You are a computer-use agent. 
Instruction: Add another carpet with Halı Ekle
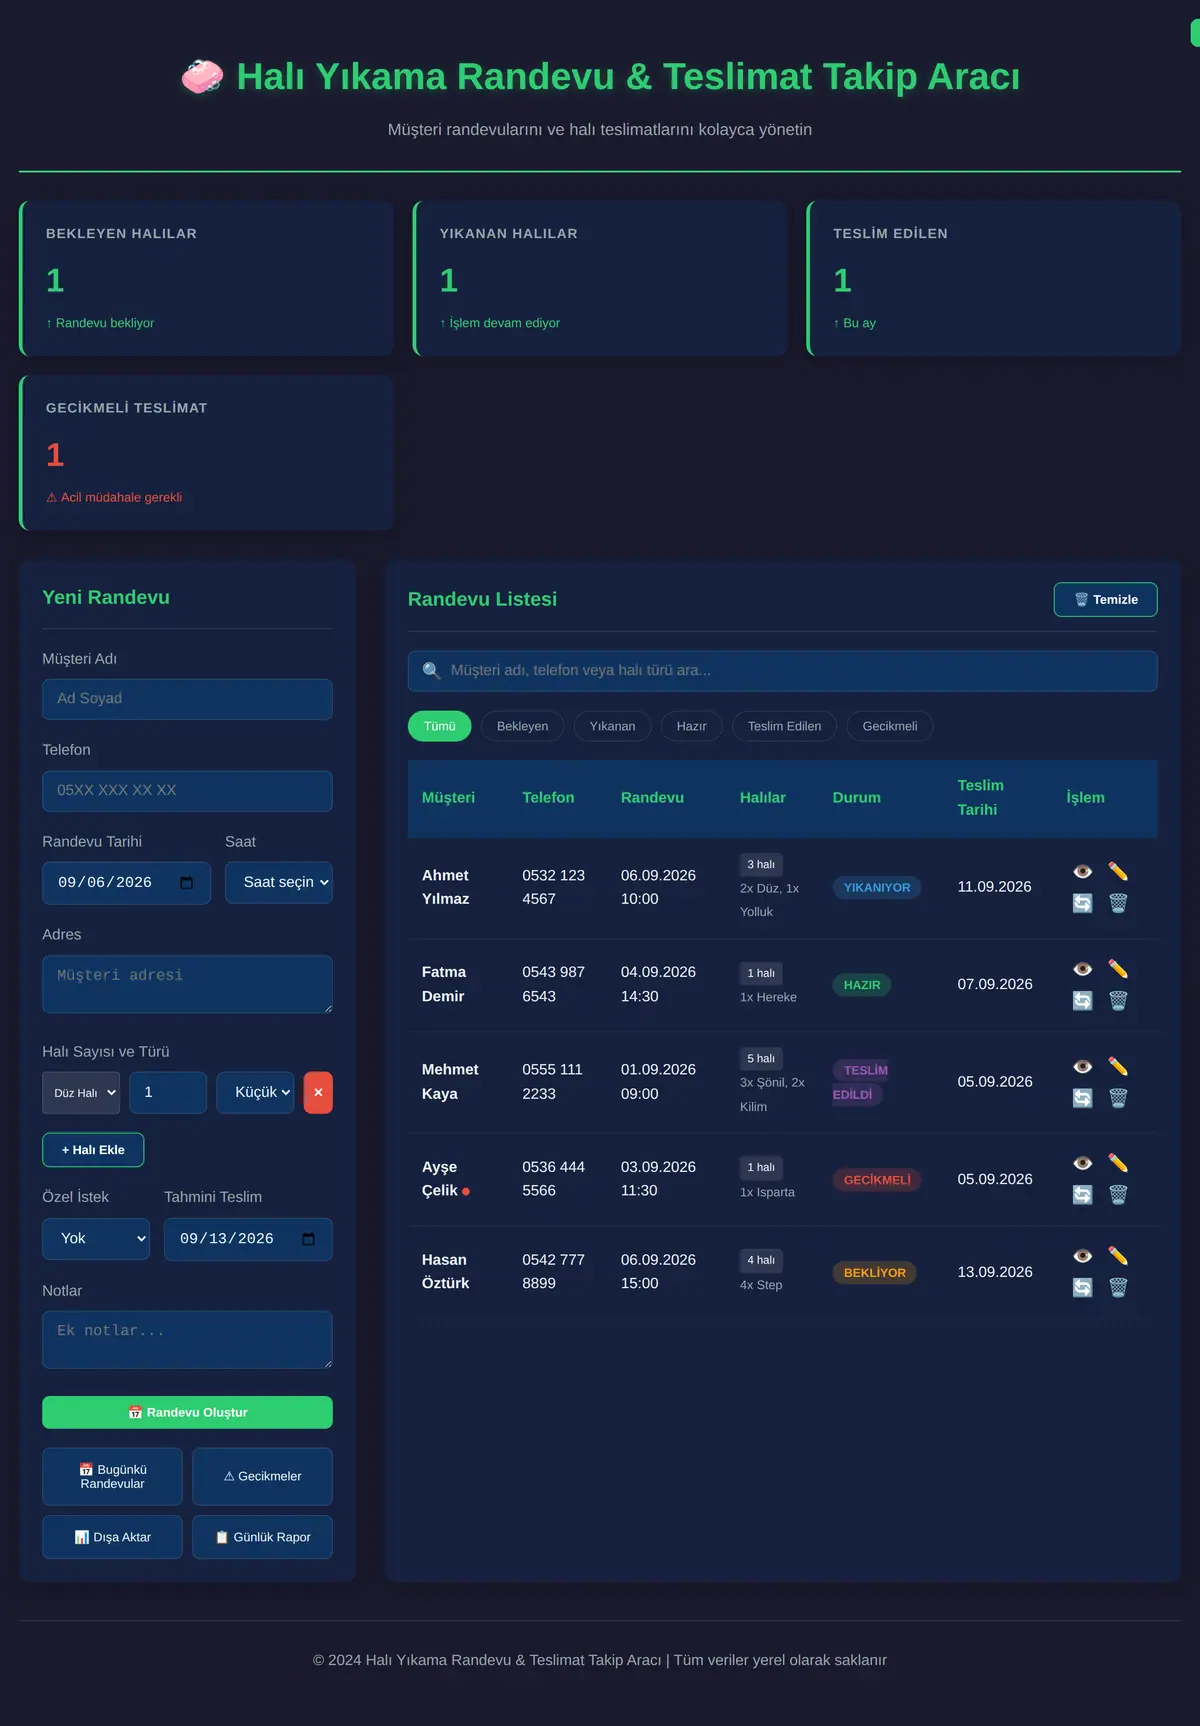[93, 1150]
